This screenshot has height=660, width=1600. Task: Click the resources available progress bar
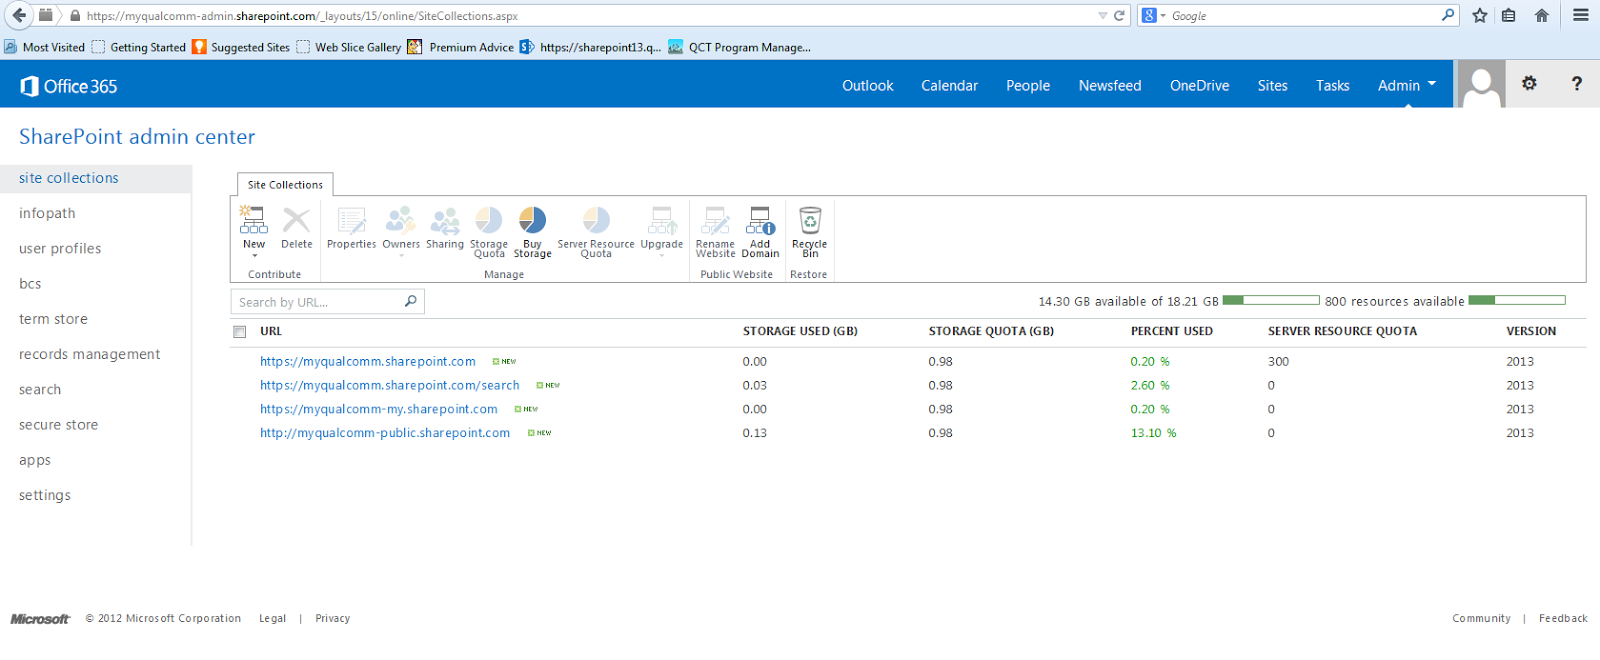coord(1517,300)
